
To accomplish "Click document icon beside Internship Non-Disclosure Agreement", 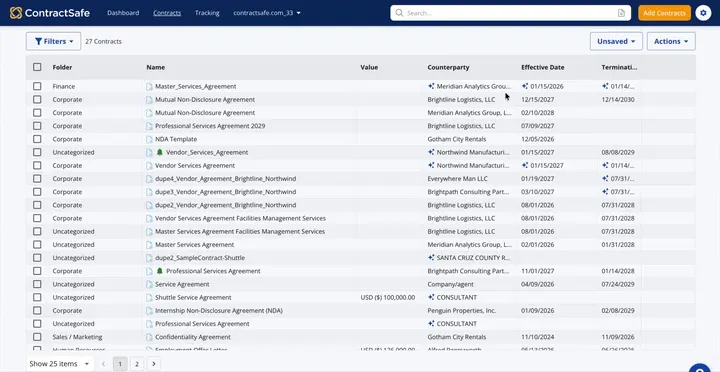I will pos(149,311).
